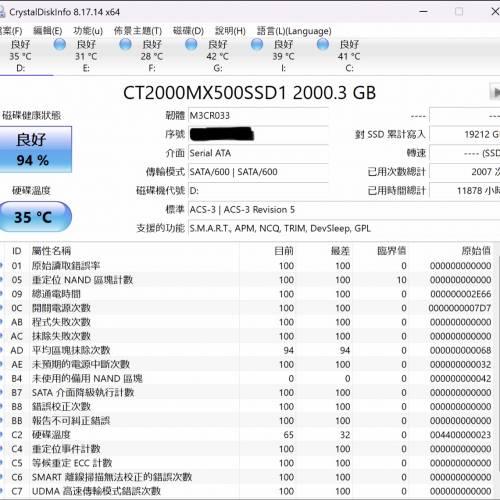
Task: Select the AD 平均區塊抹除次數 row
Action: 247,350
